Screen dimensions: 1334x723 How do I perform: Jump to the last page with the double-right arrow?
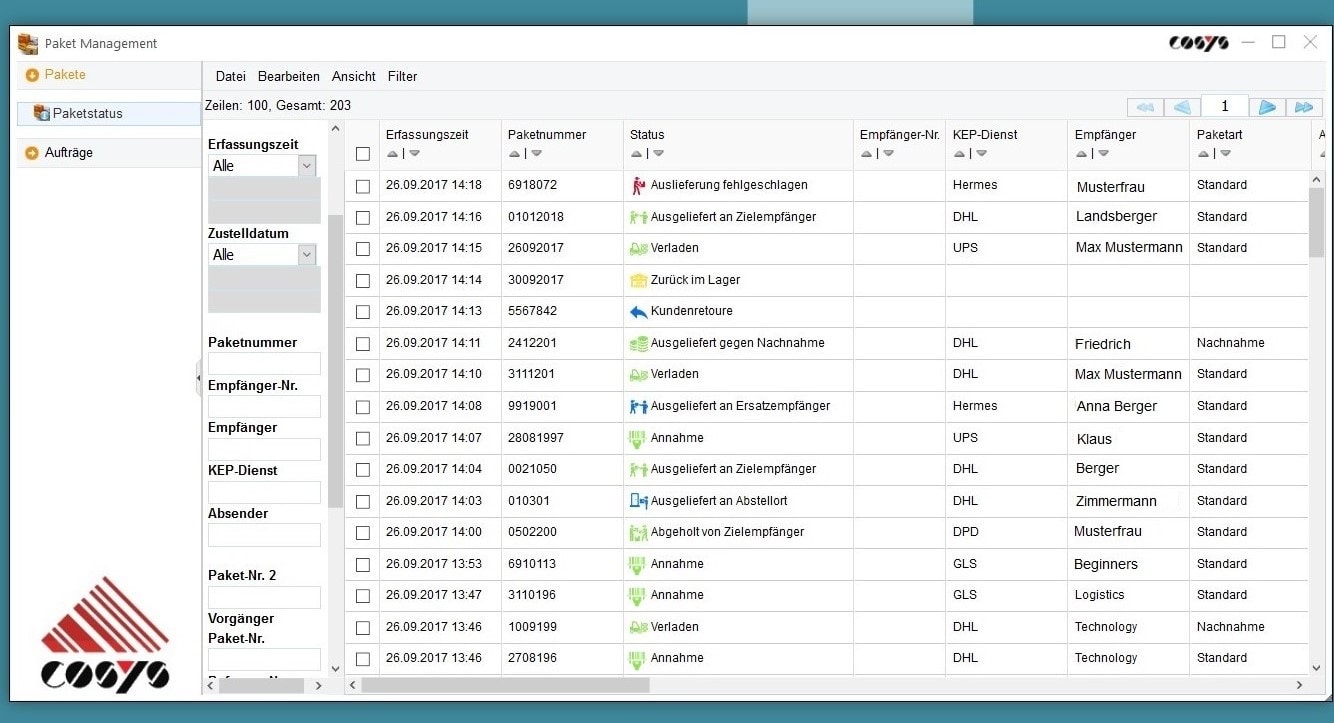[1304, 107]
